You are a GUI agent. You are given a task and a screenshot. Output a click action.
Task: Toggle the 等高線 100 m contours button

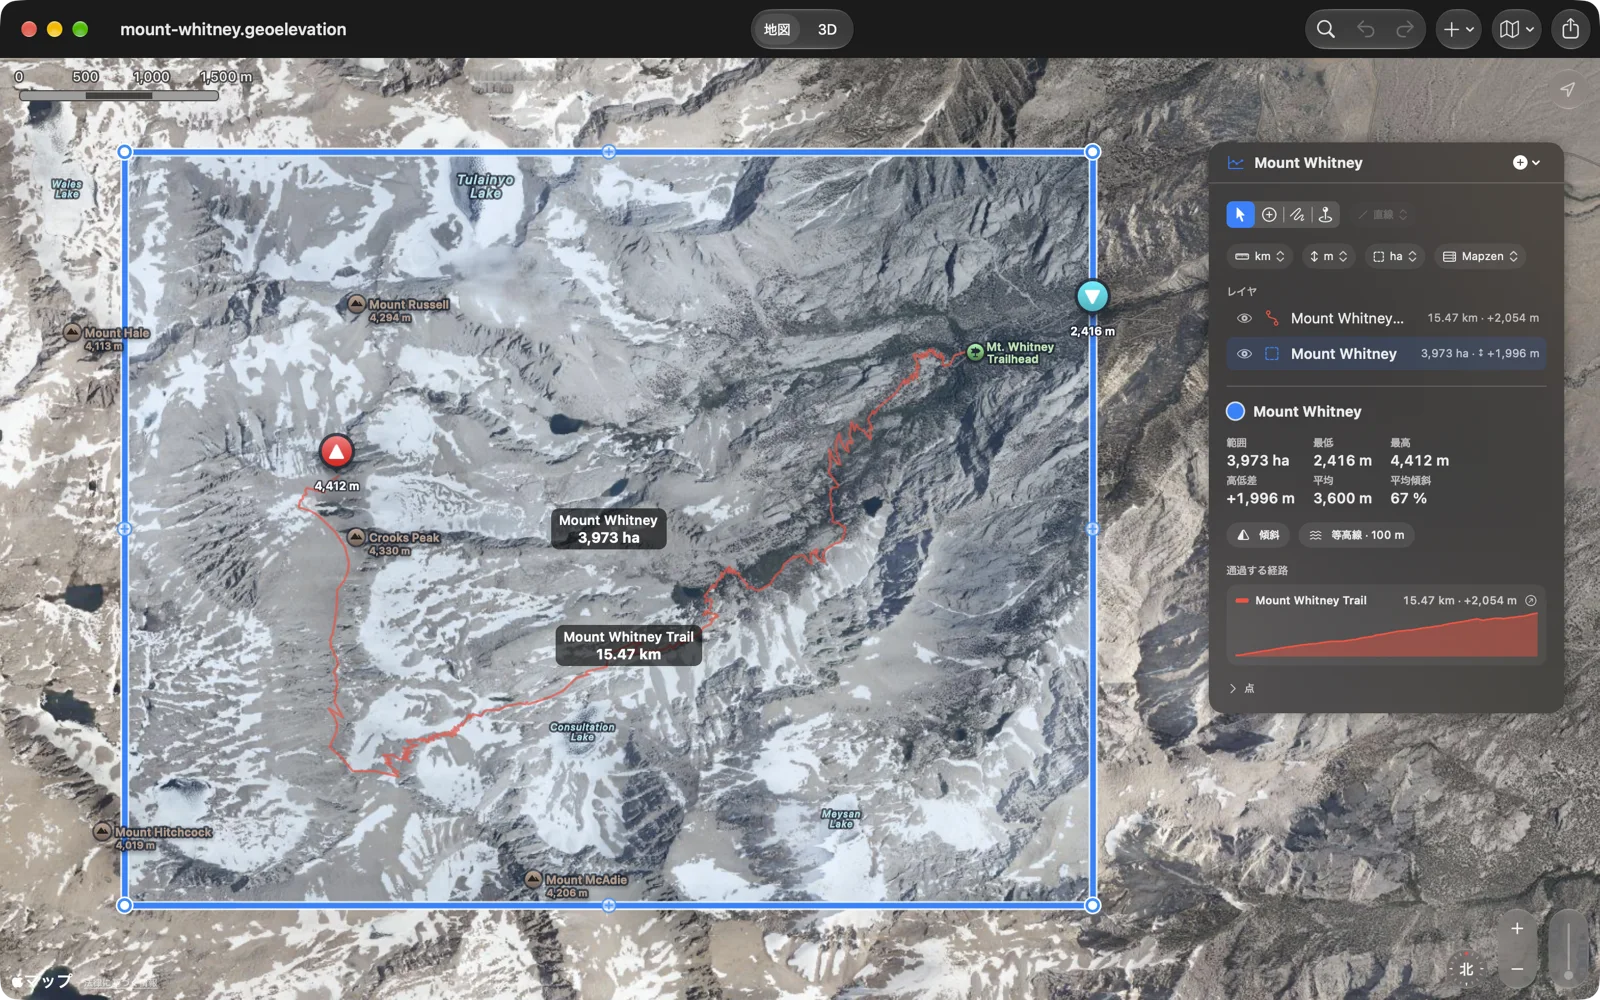point(1356,535)
